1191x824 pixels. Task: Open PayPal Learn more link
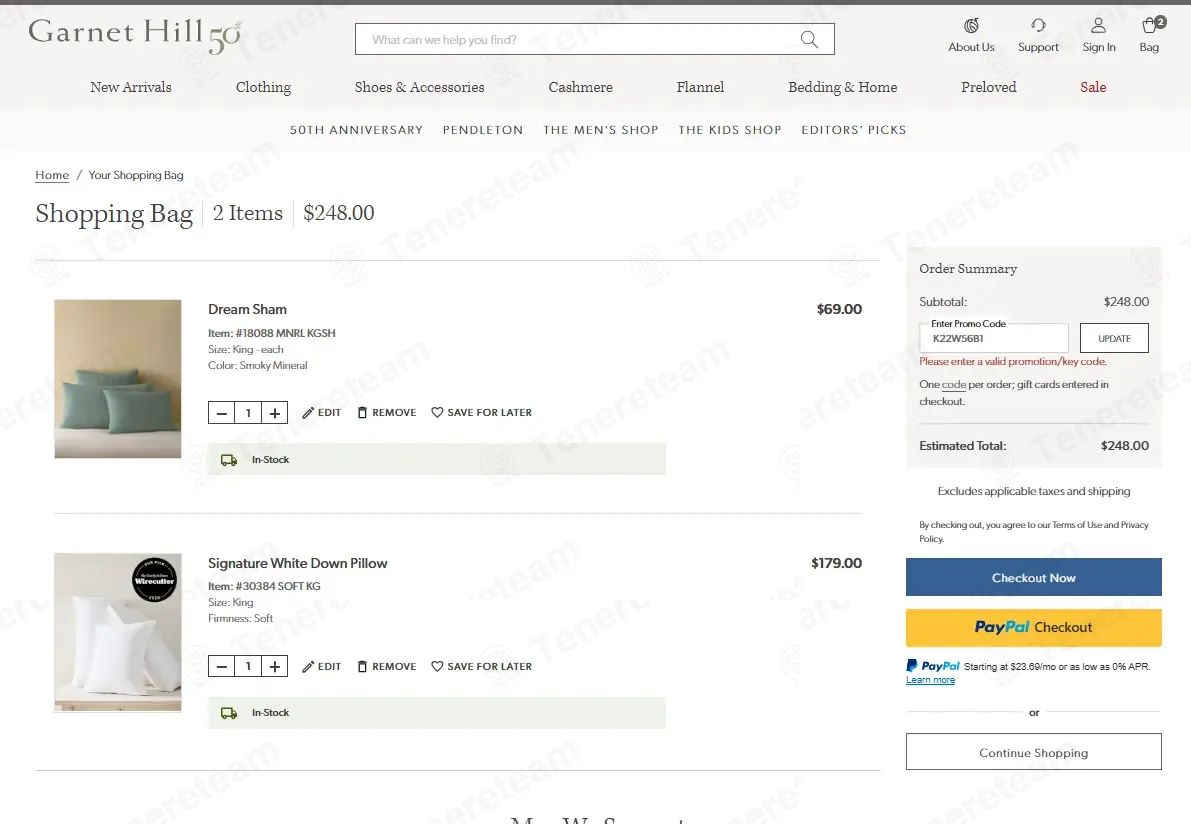coord(930,680)
